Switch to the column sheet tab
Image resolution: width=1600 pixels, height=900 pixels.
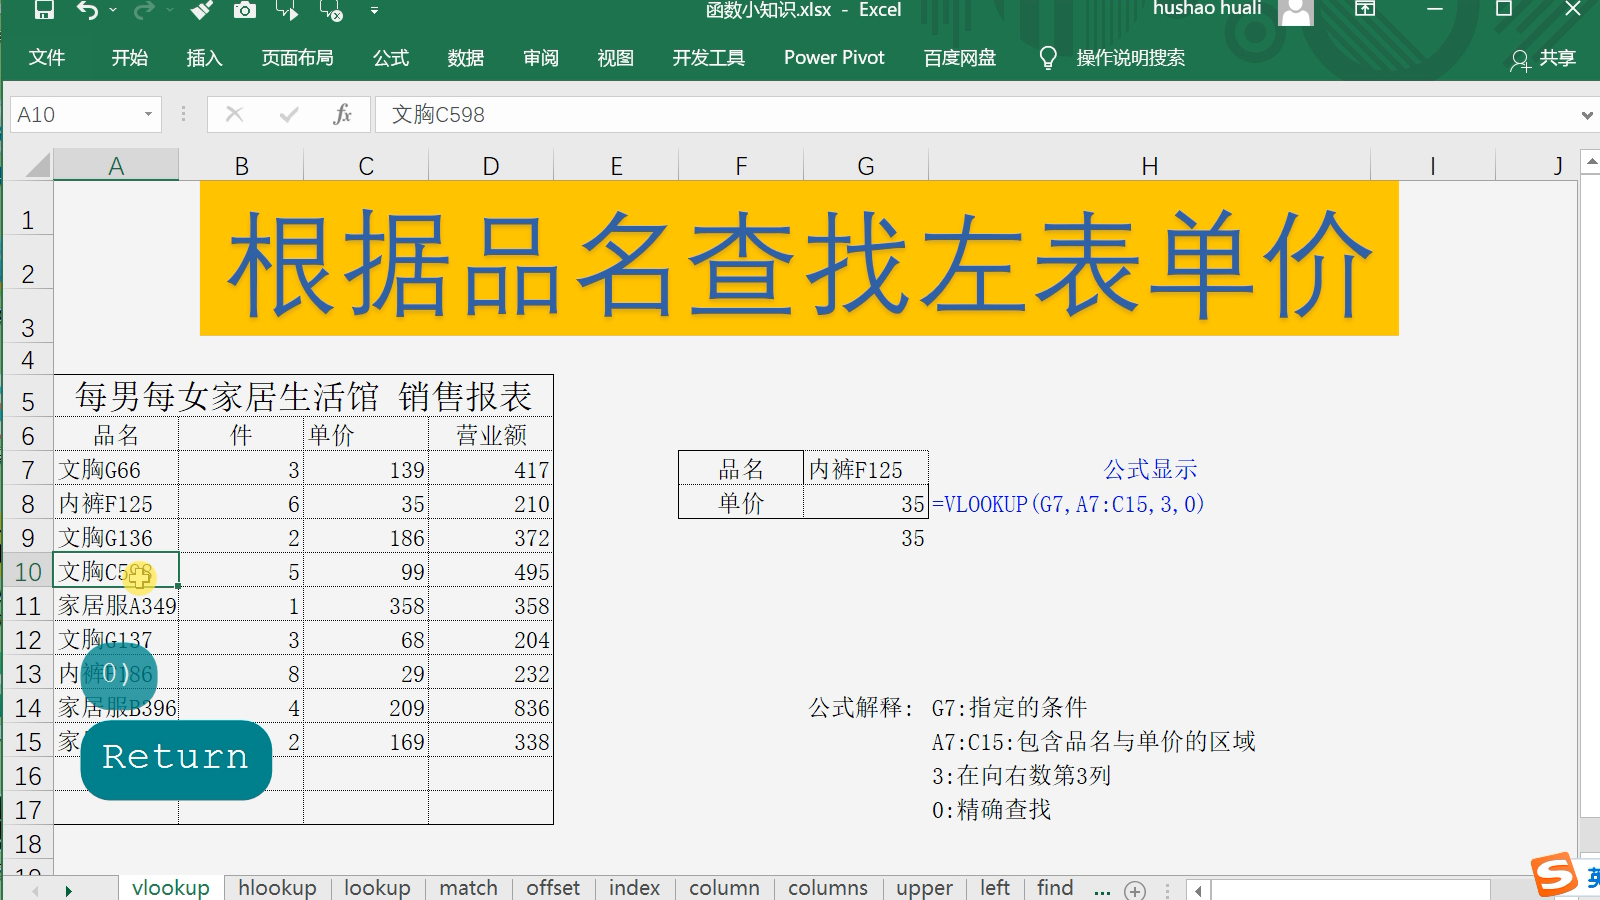tap(724, 887)
